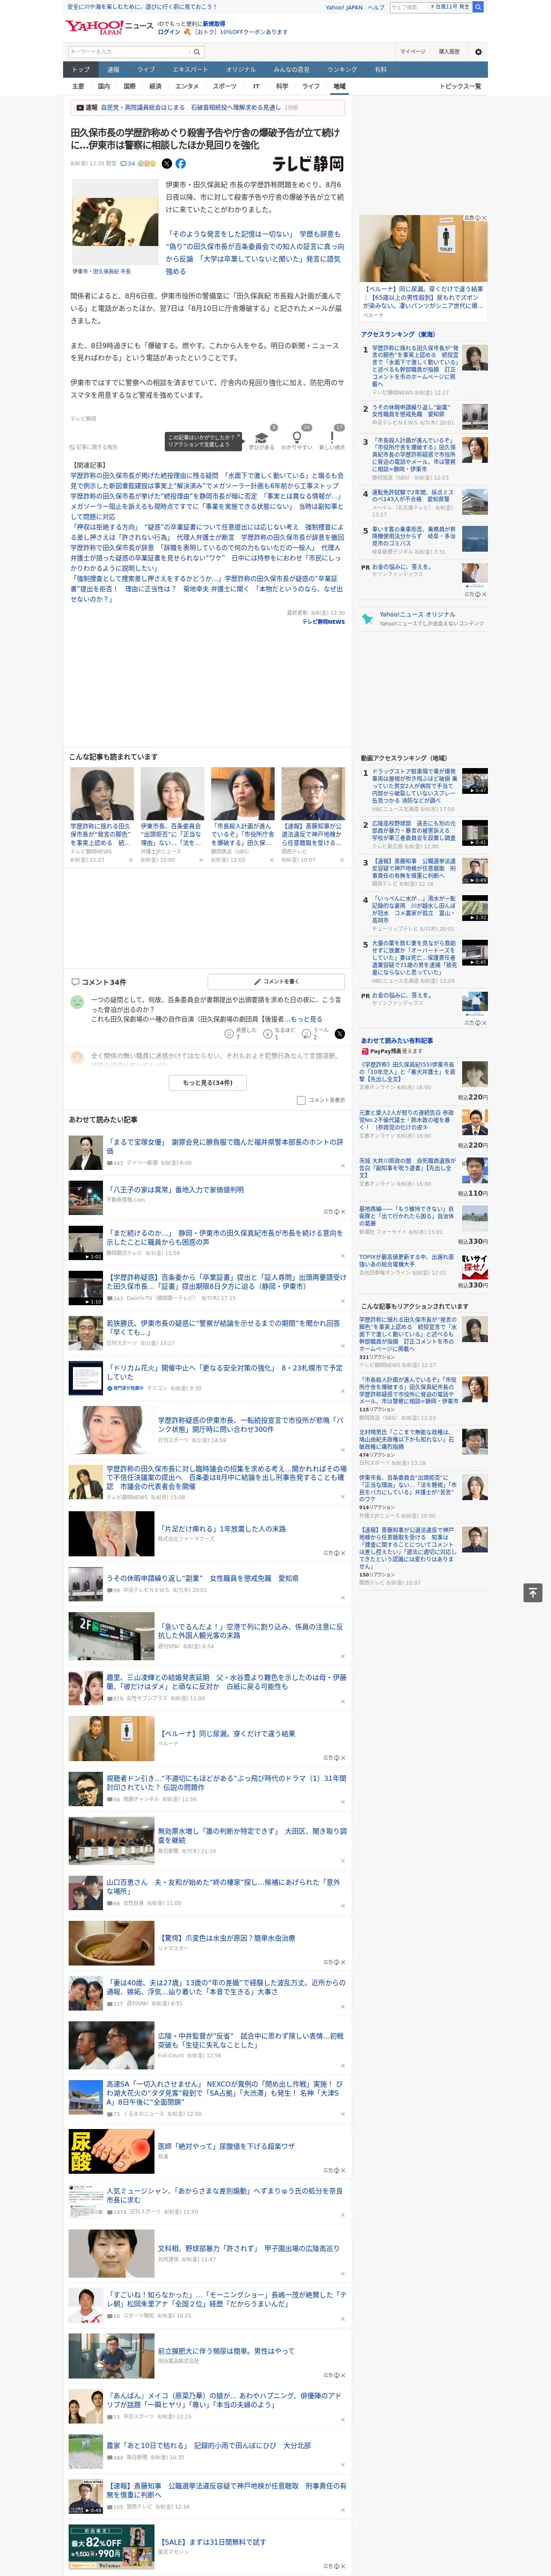Viewport: 551px width, 2576px height.
Task: Click the テレビ静岡 broadcaster logo
Action: (308, 164)
